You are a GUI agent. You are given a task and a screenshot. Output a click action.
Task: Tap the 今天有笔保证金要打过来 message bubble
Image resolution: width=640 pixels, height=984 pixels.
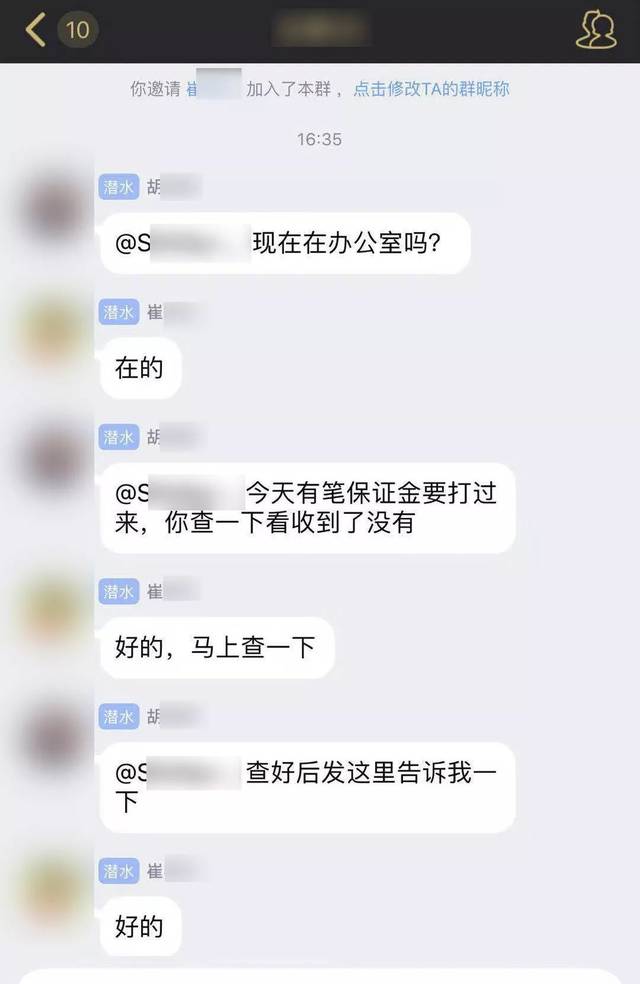[308, 508]
